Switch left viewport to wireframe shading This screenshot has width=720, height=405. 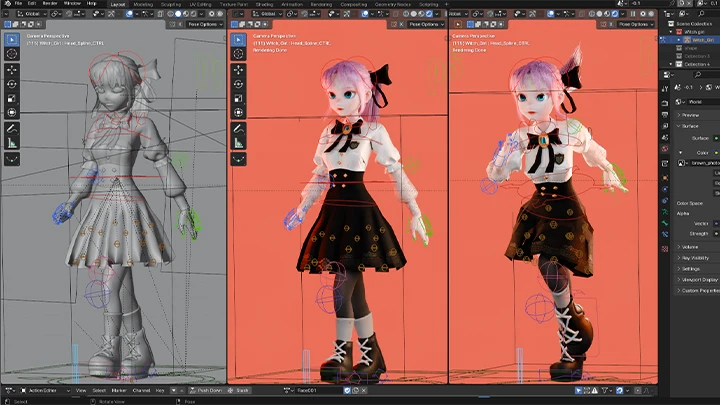click(170, 14)
